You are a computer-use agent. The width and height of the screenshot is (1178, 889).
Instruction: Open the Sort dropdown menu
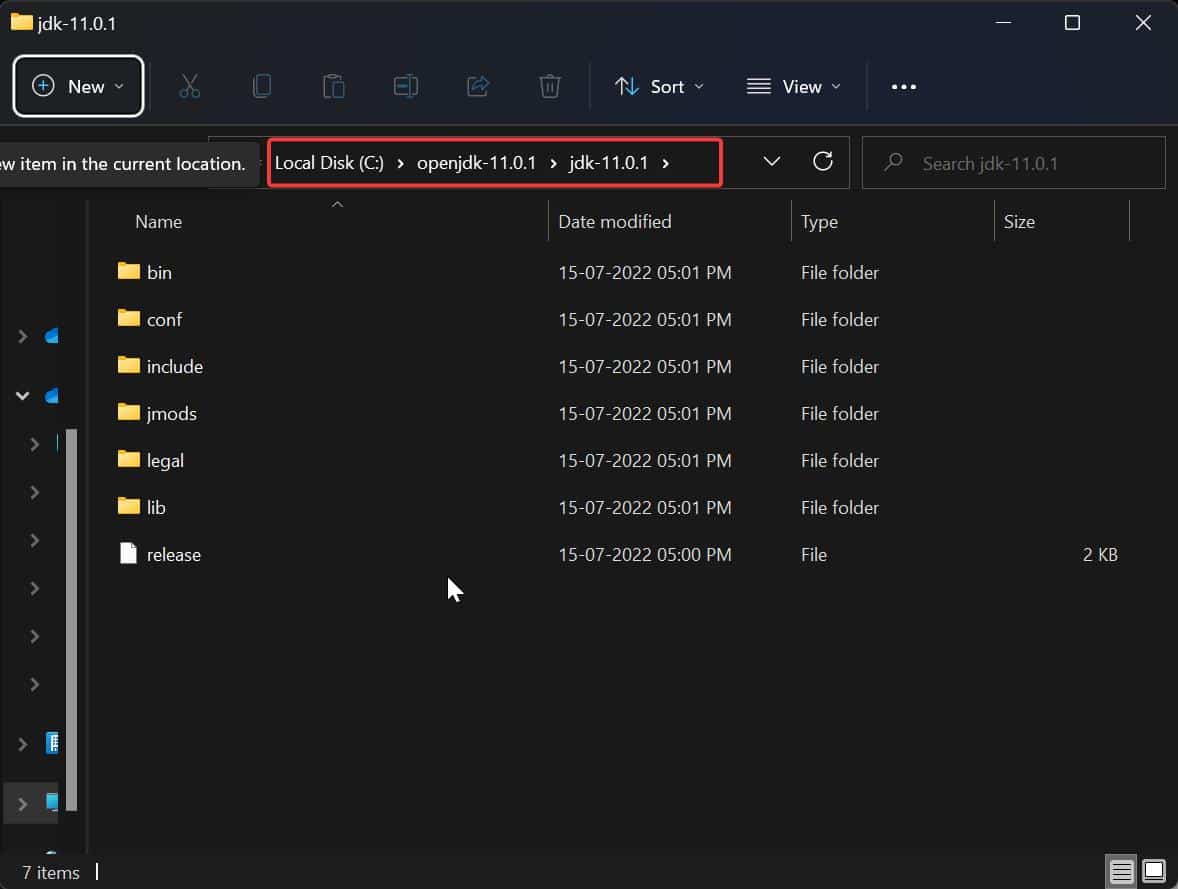[659, 86]
